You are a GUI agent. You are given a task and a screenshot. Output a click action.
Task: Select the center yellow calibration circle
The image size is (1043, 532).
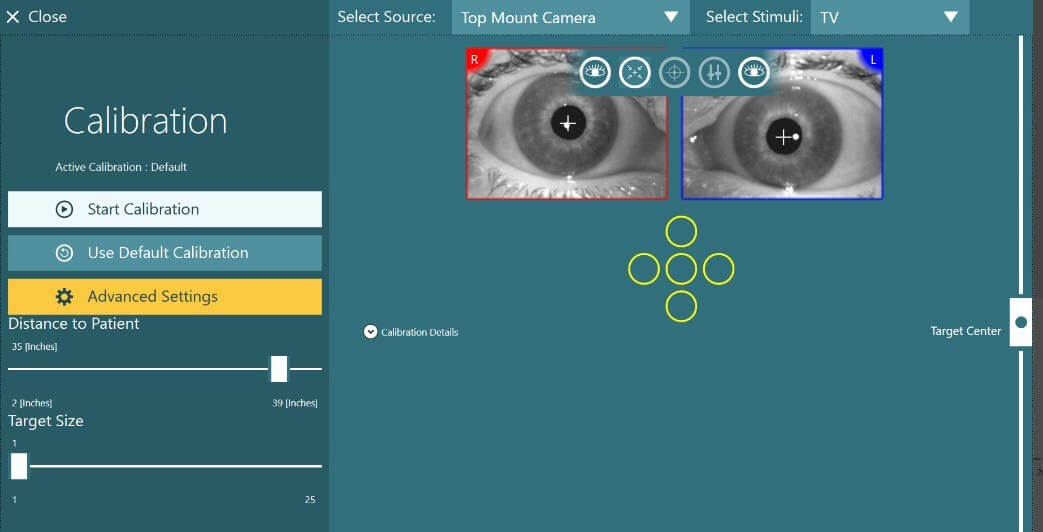coord(681,269)
